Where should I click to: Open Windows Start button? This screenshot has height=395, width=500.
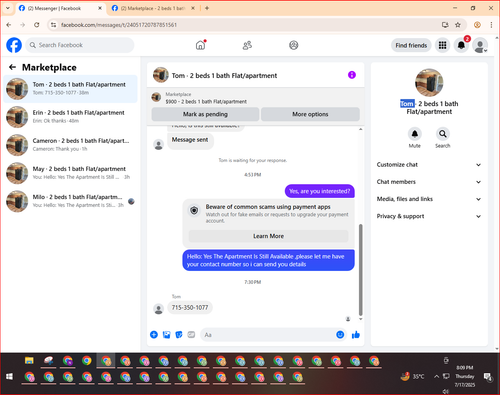tap(9, 377)
